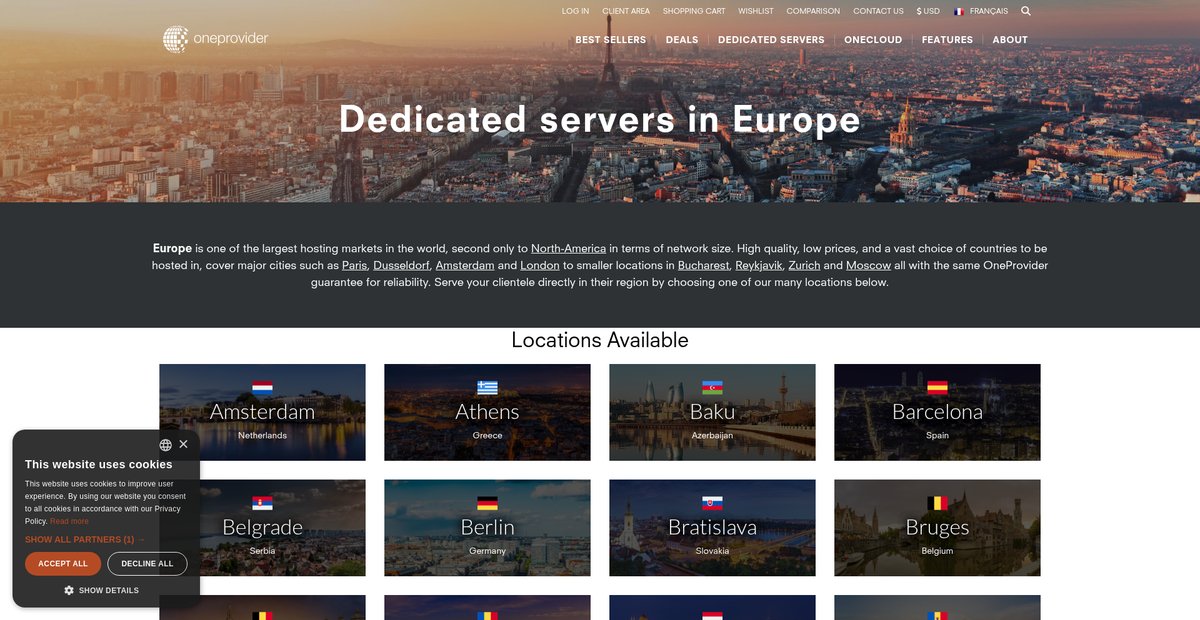This screenshot has width=1200, height=620.
Task: View the Wishlist
Action: [756, 11]
